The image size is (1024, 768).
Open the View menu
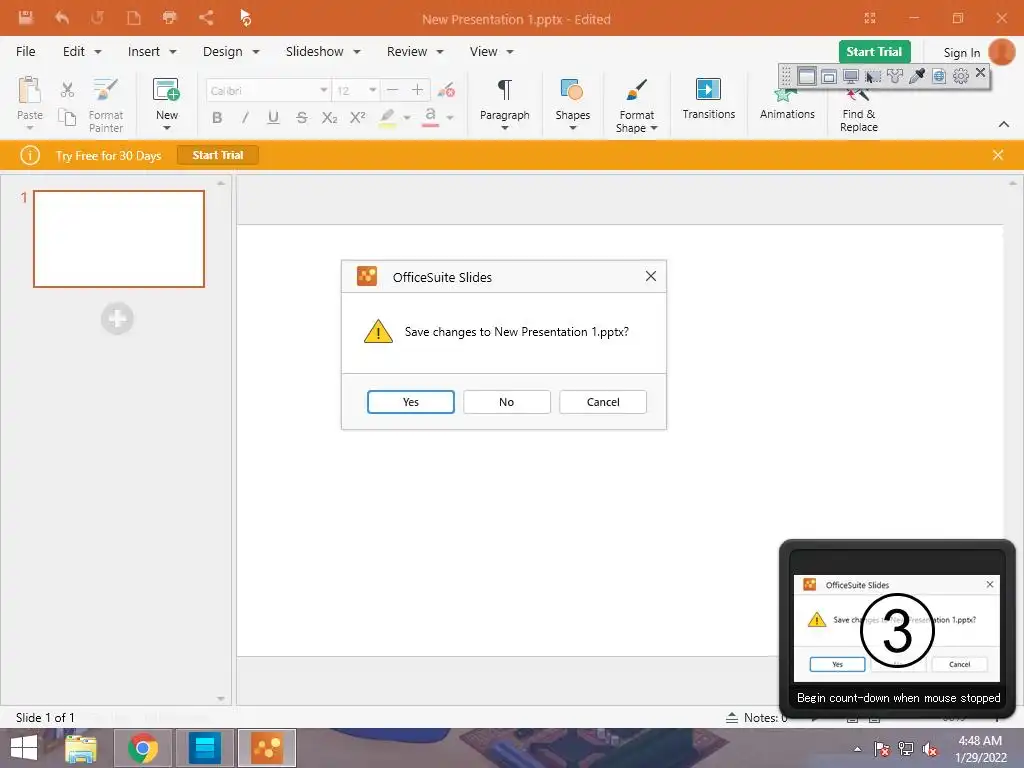pos(491,52)
